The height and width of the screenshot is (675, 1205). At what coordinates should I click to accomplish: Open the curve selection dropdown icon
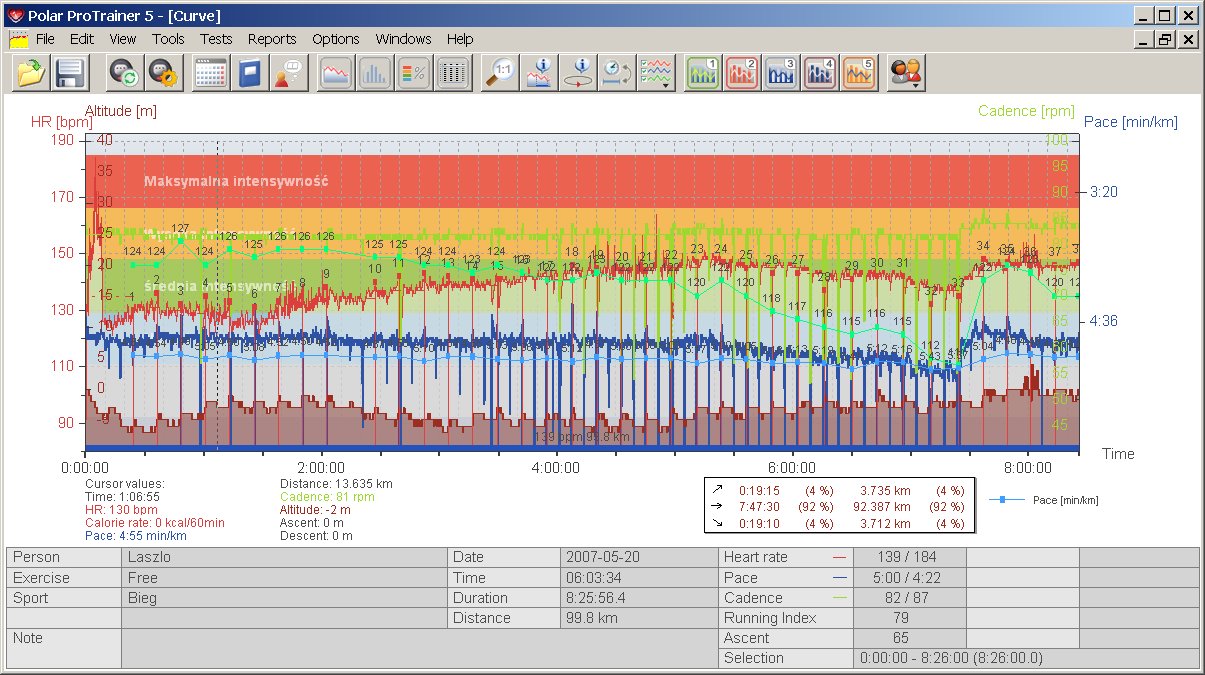[656, 73]
